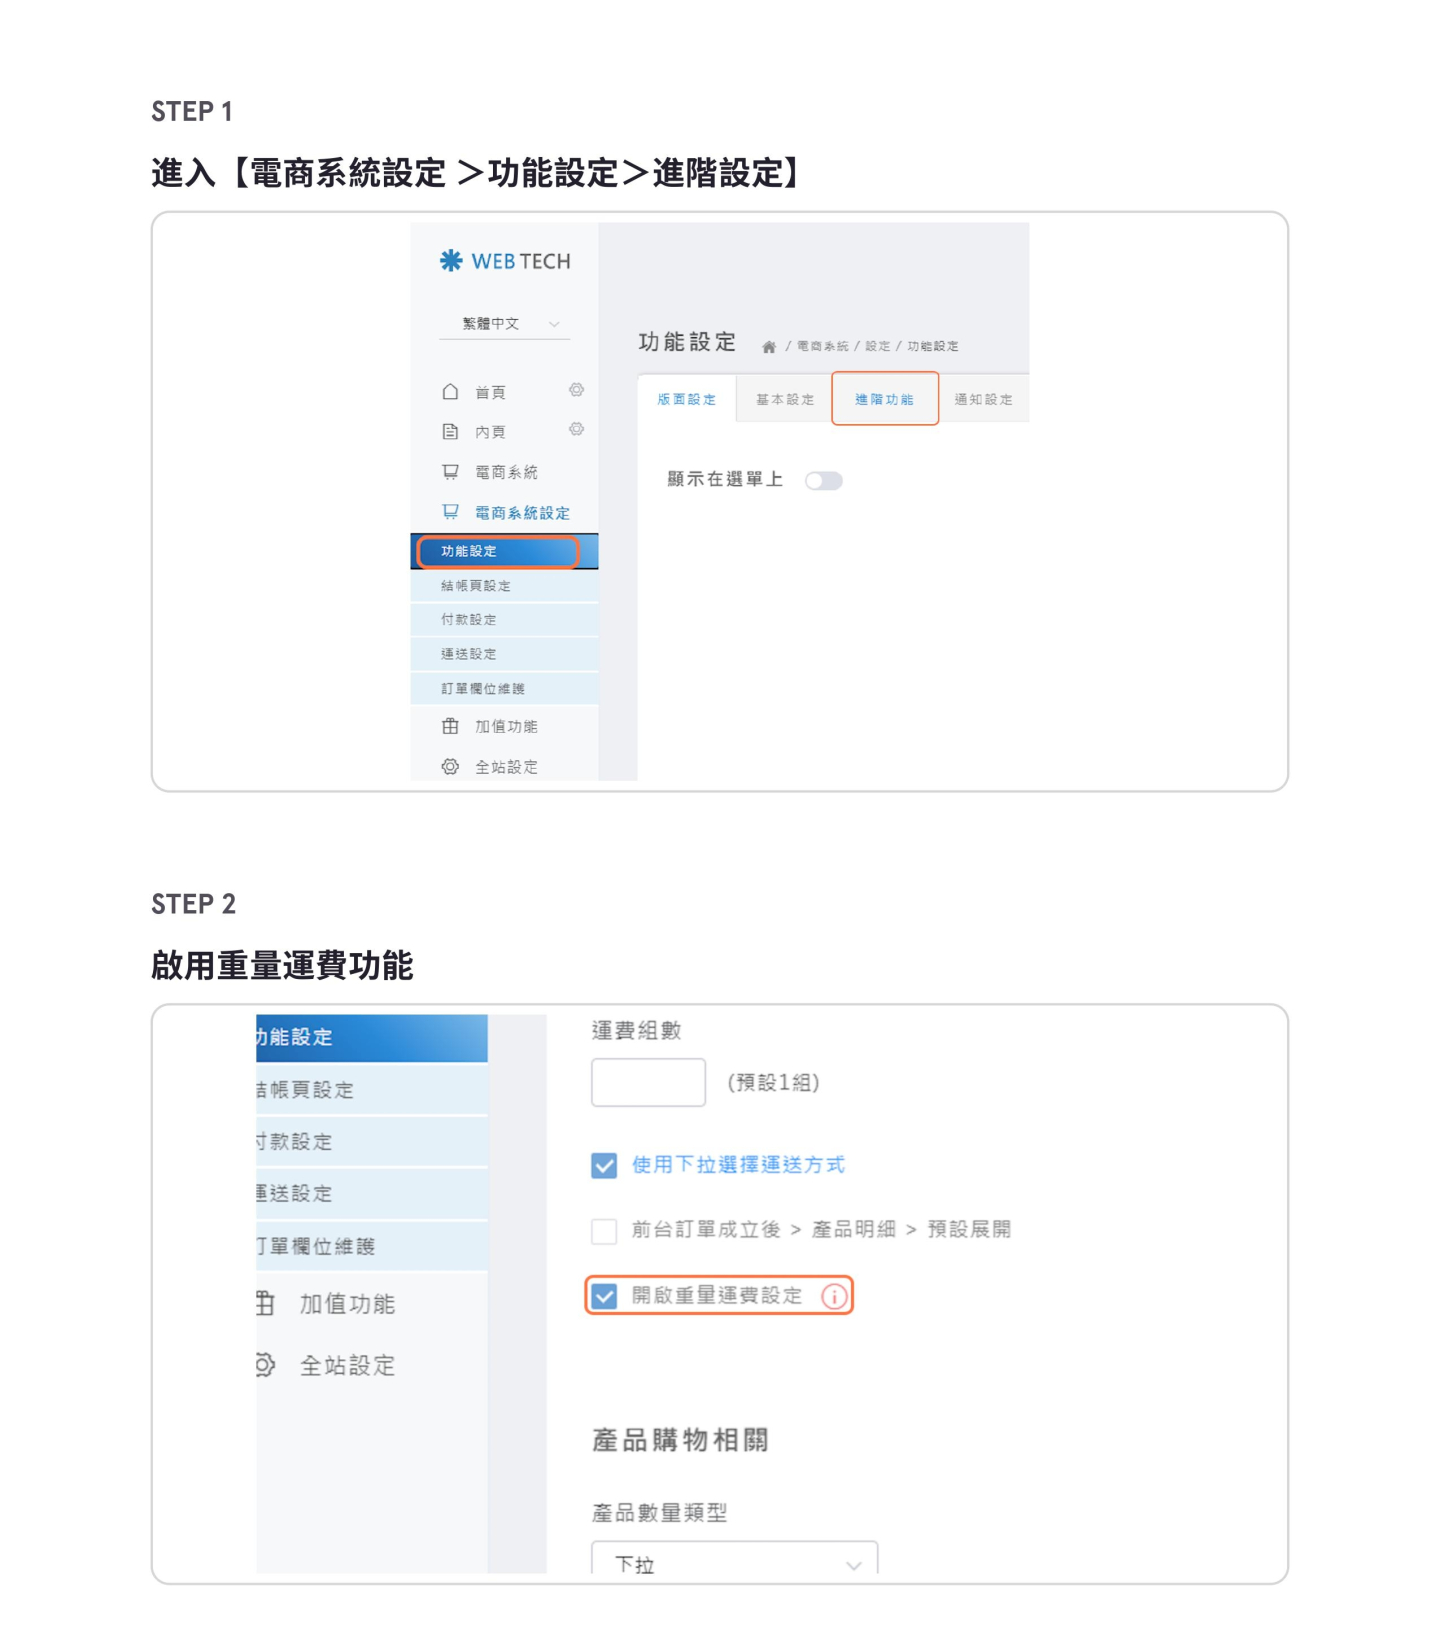Open the 繁體中文 language dropdown

(x=506, y=324)
